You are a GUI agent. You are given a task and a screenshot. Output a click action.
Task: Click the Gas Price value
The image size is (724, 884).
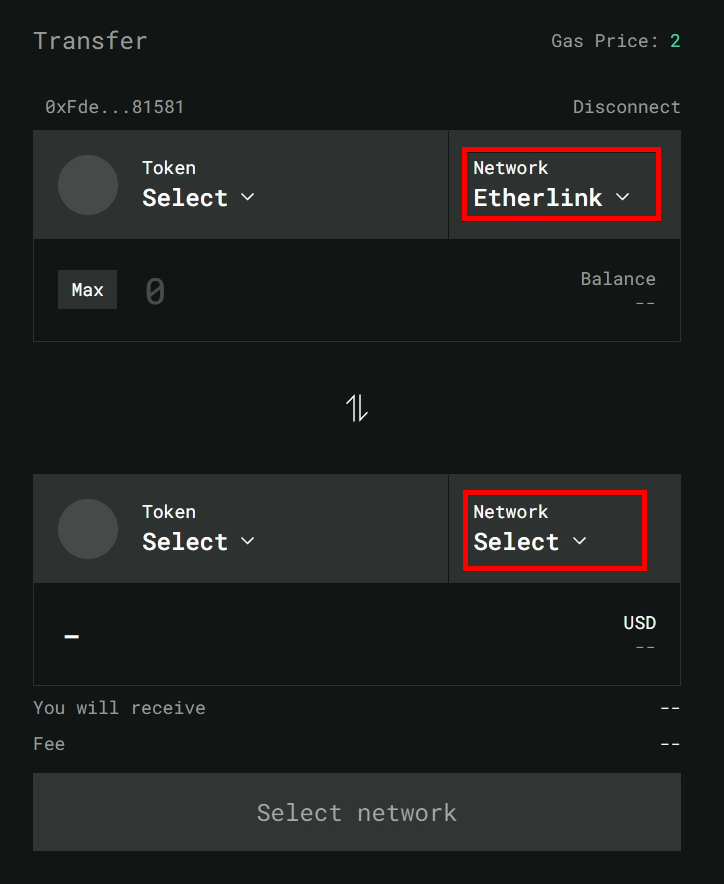[675, 41]
